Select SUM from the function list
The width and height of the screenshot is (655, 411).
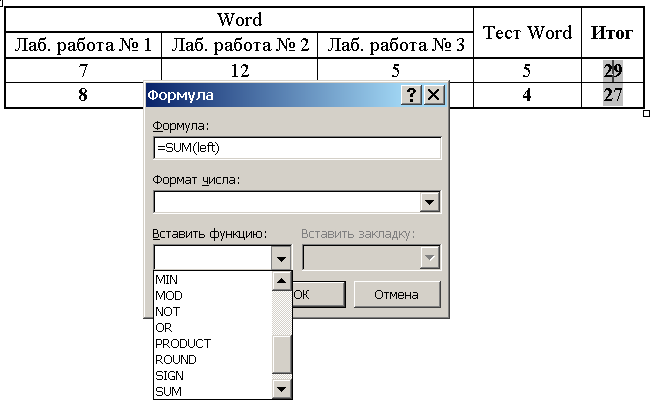pos(213,391)
